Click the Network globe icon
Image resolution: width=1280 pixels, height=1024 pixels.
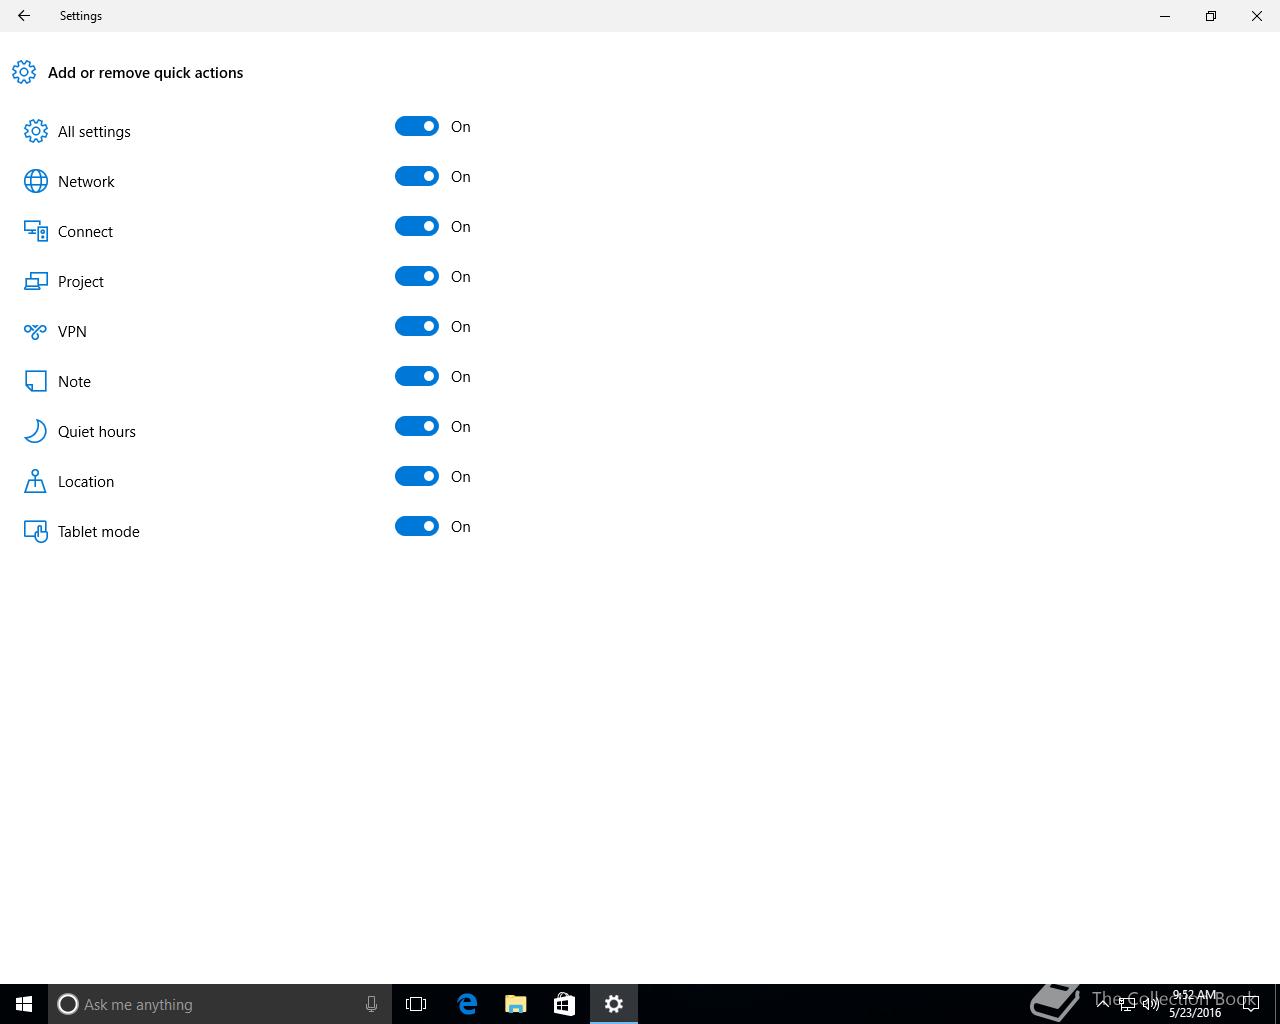(x=36, y=181)
